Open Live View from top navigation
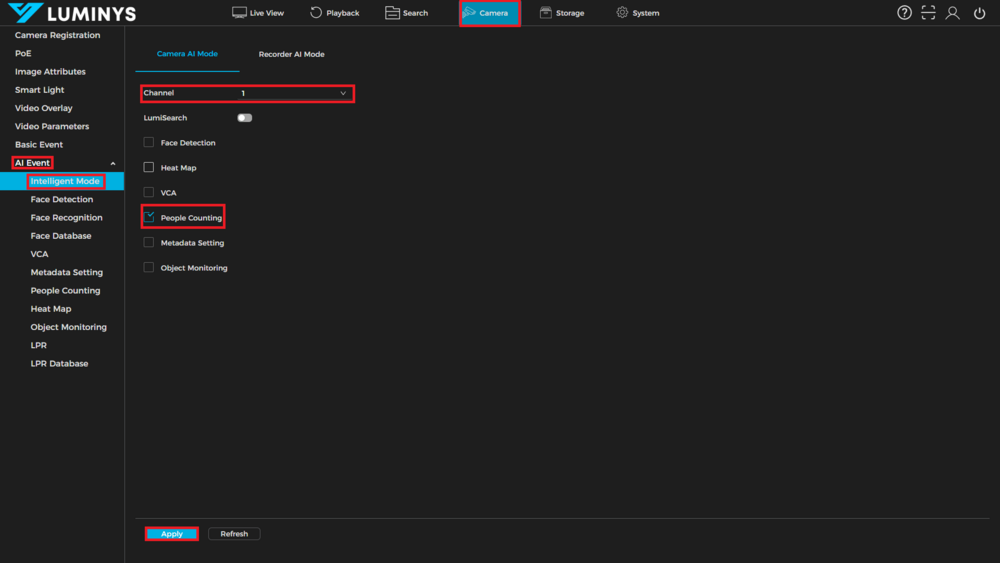The image size is (1000, 563). (x=258, y=13)
